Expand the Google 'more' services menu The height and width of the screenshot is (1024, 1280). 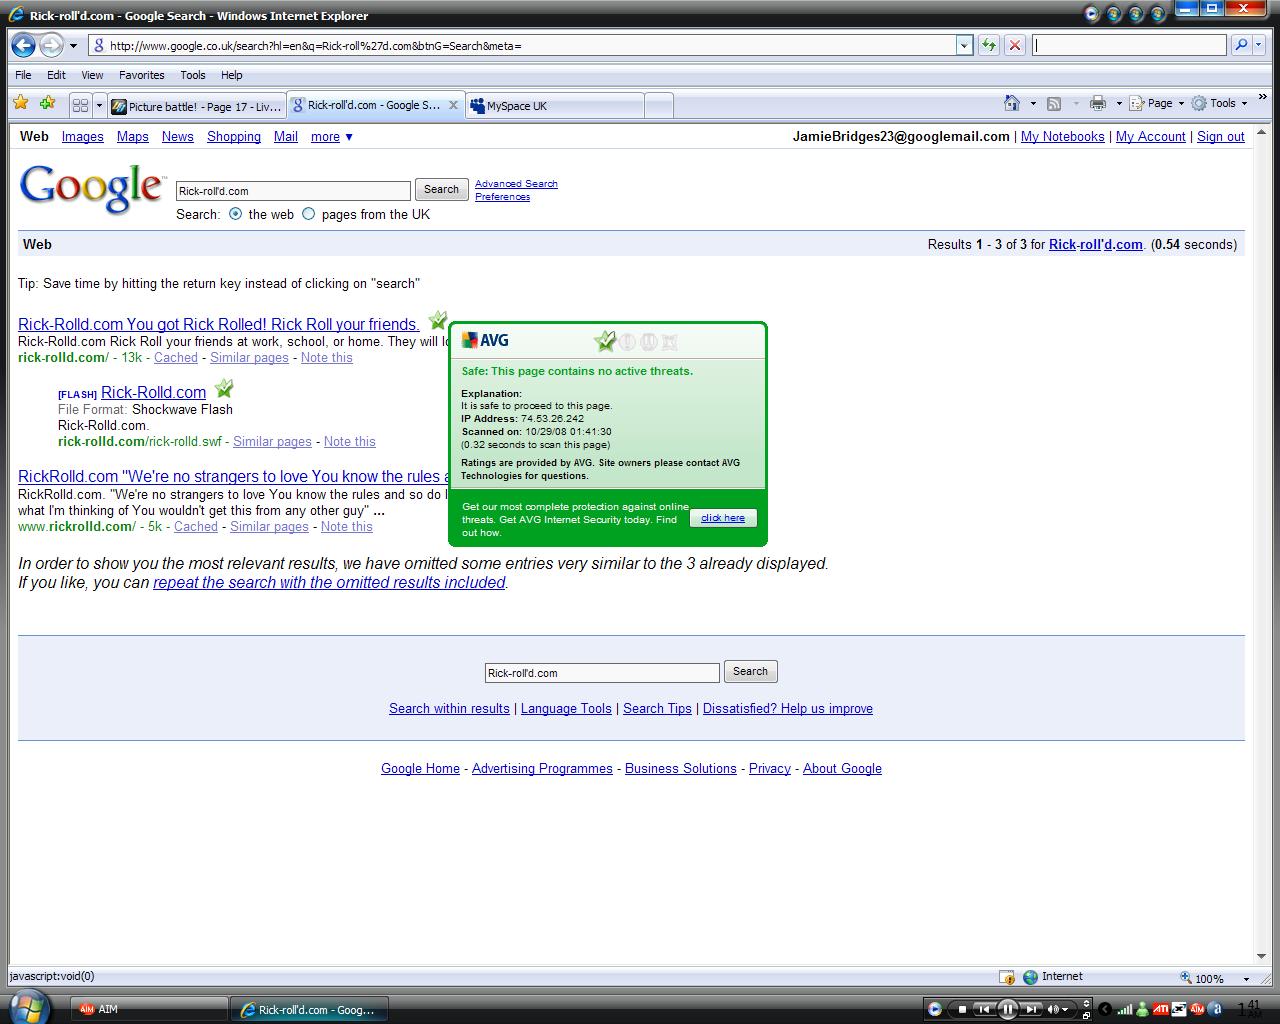coord(332,137)
